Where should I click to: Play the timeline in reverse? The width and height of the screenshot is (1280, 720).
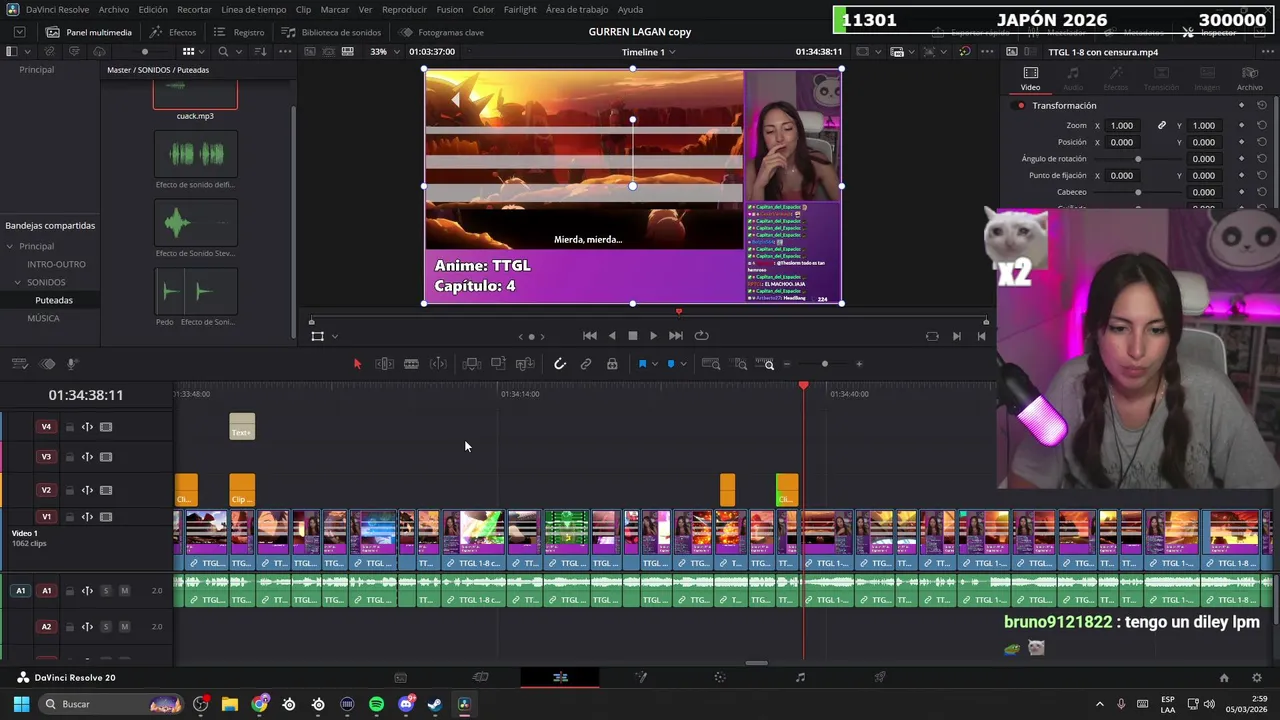612,336
